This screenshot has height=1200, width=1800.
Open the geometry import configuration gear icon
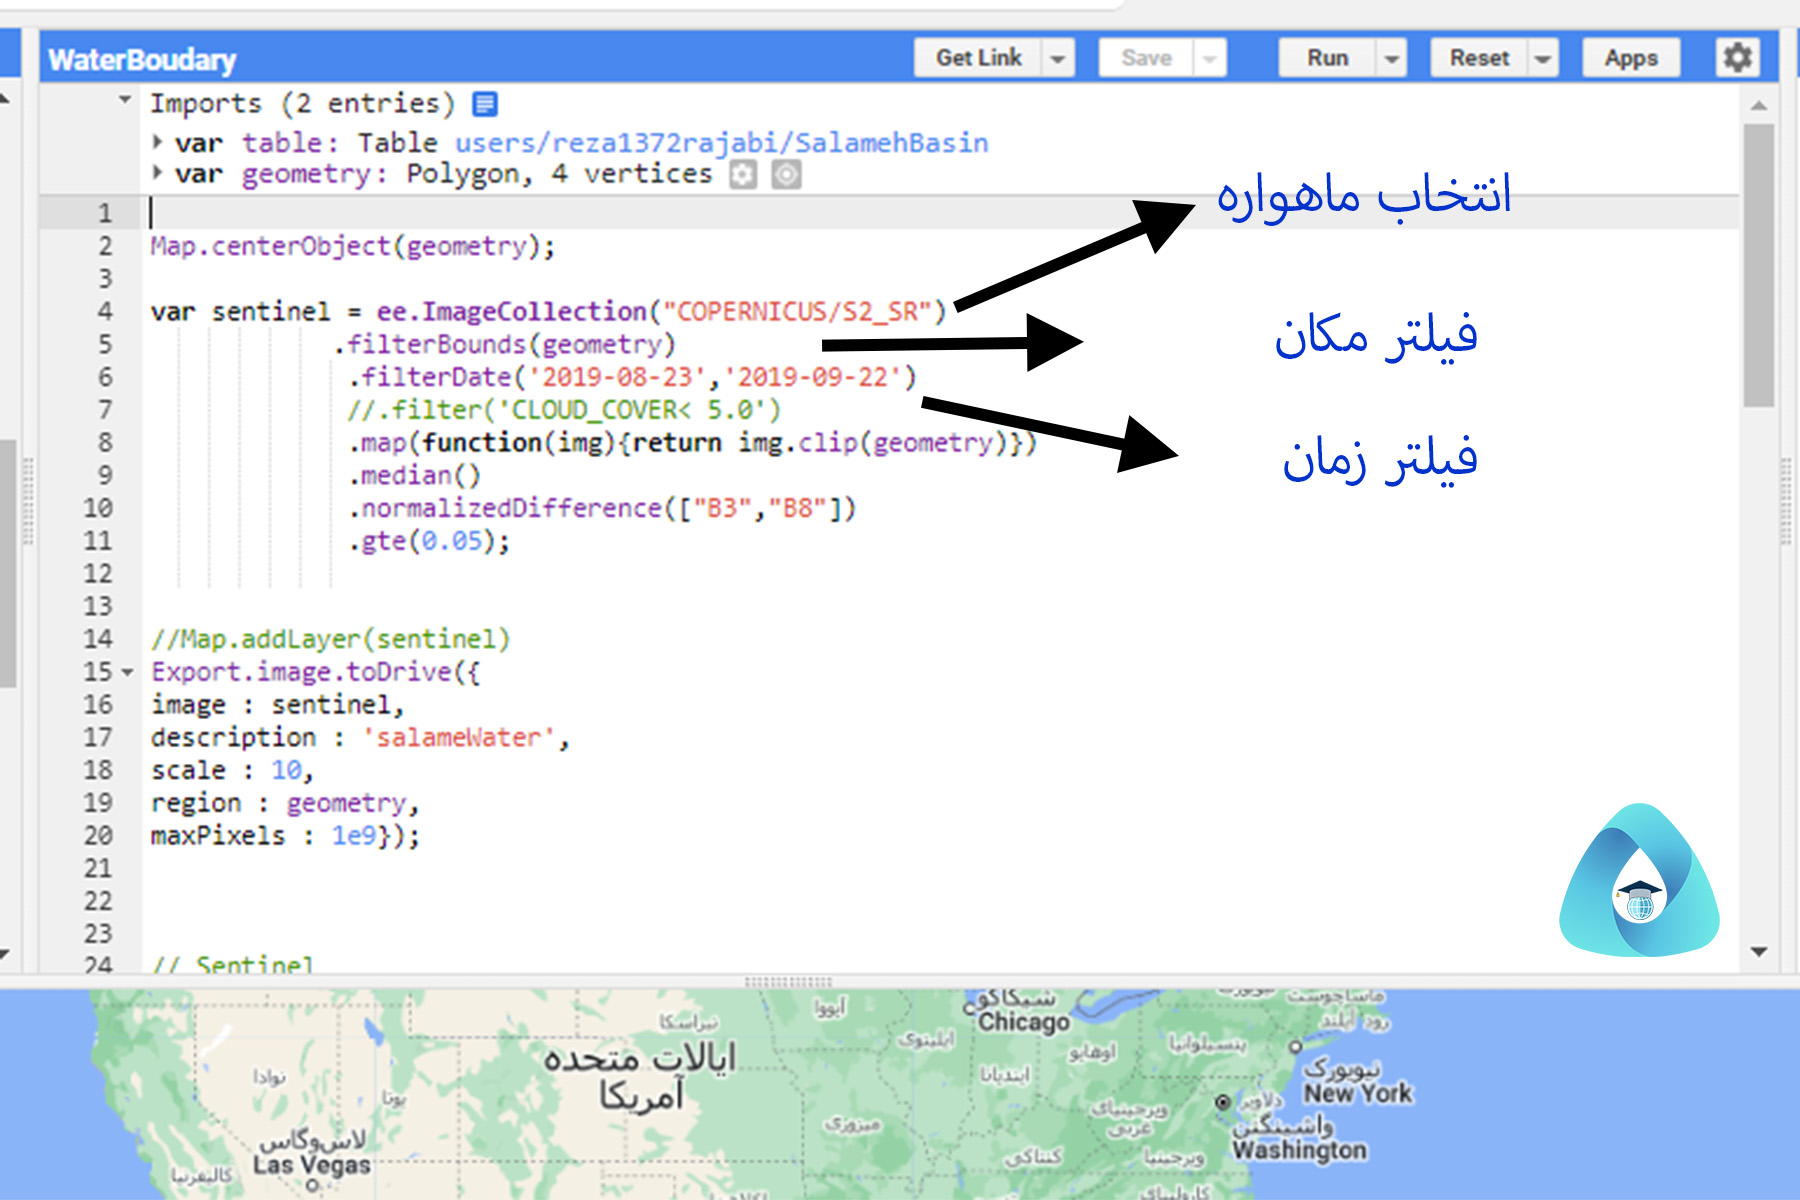pos(741,174)
